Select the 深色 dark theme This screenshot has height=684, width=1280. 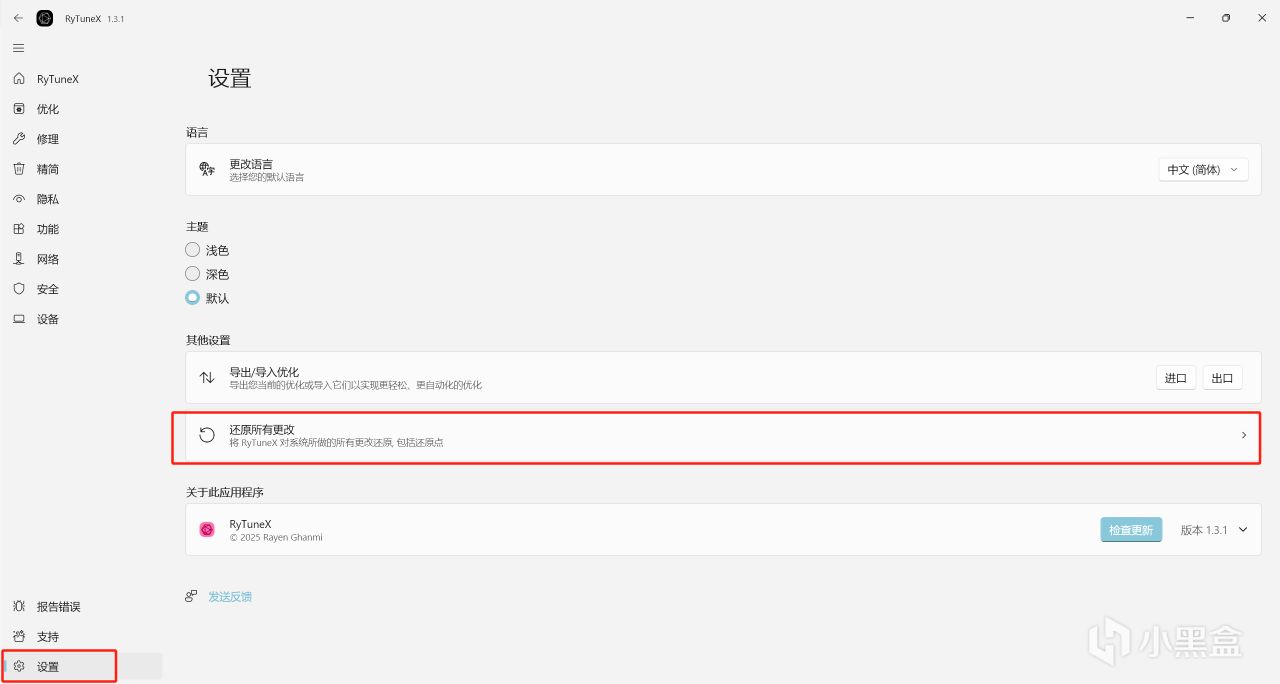pos(193,274)
